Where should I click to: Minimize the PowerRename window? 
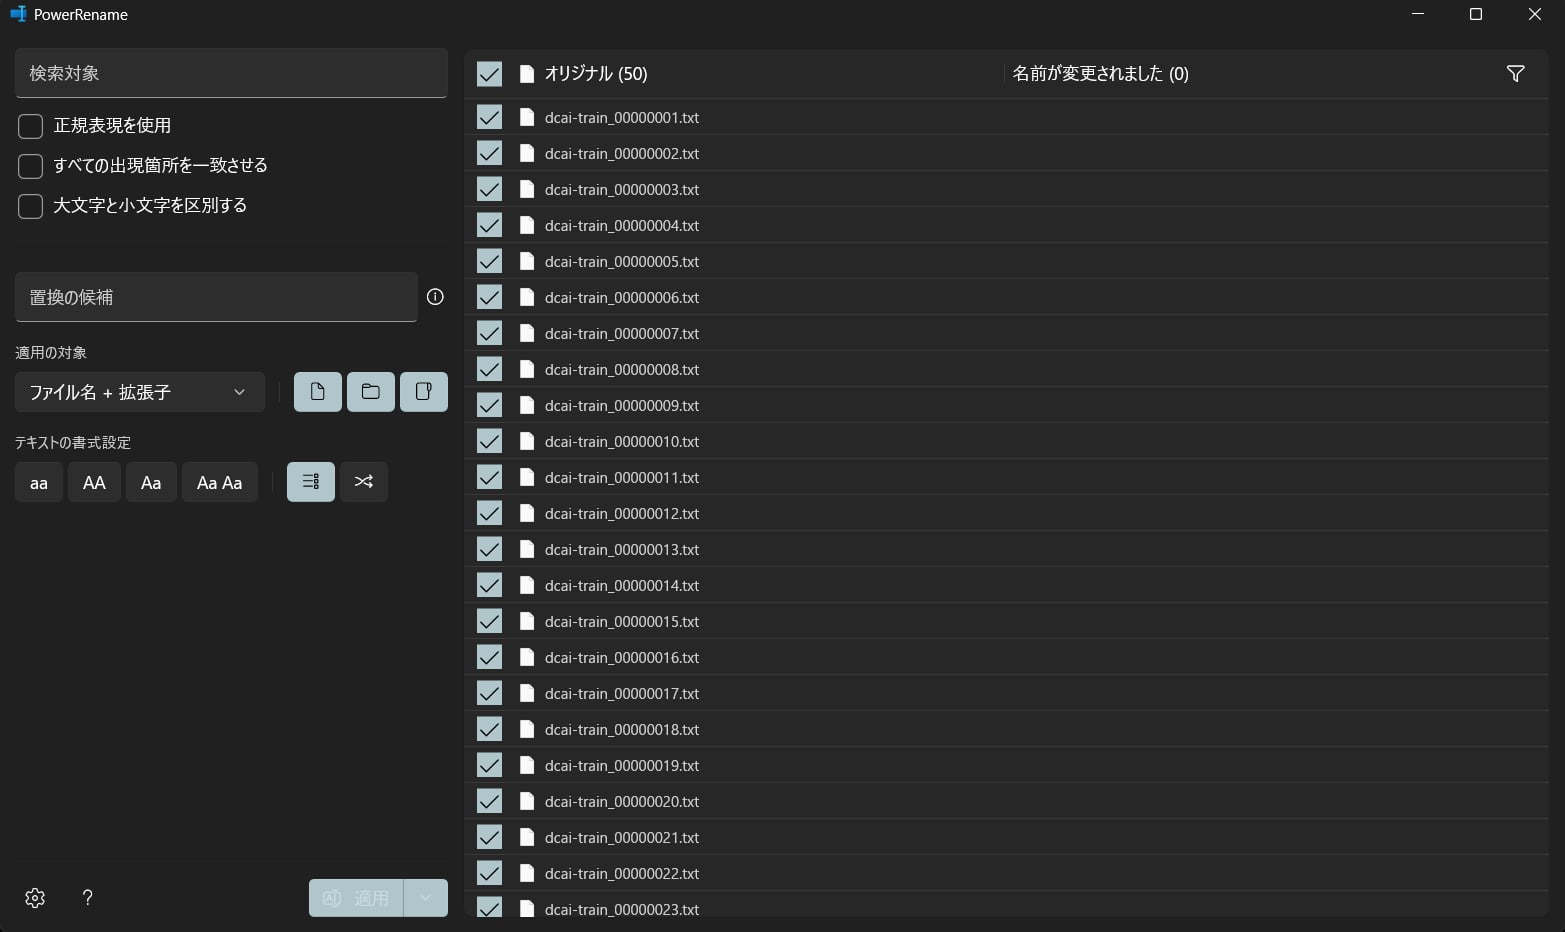point(1418,14)
